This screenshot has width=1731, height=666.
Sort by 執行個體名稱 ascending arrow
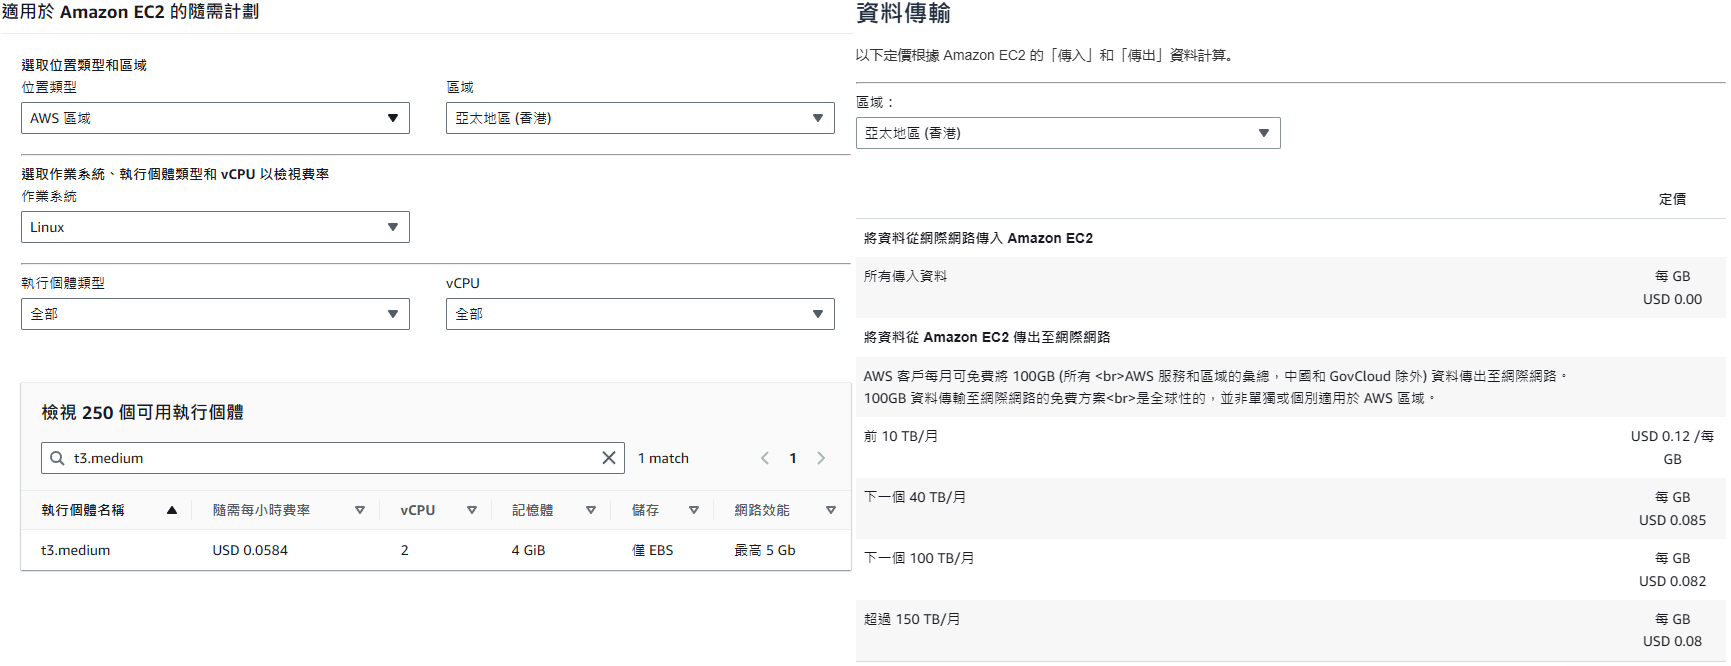172,510
